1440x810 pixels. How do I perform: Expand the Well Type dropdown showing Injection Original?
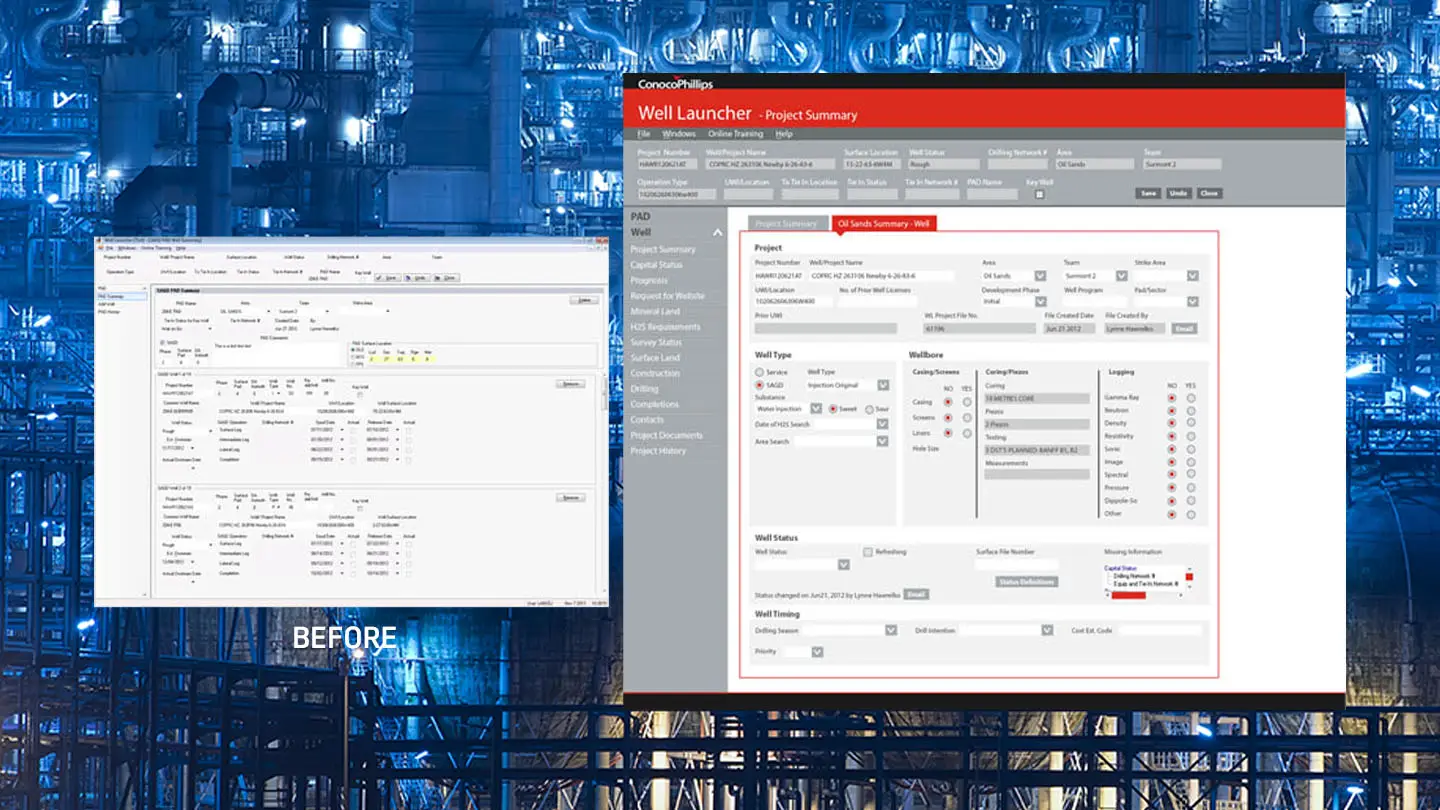tap(883, 385)
